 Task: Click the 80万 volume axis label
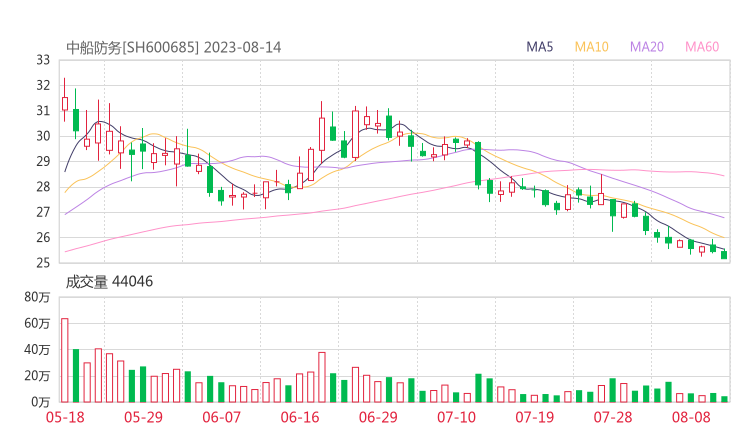point(37,297)
